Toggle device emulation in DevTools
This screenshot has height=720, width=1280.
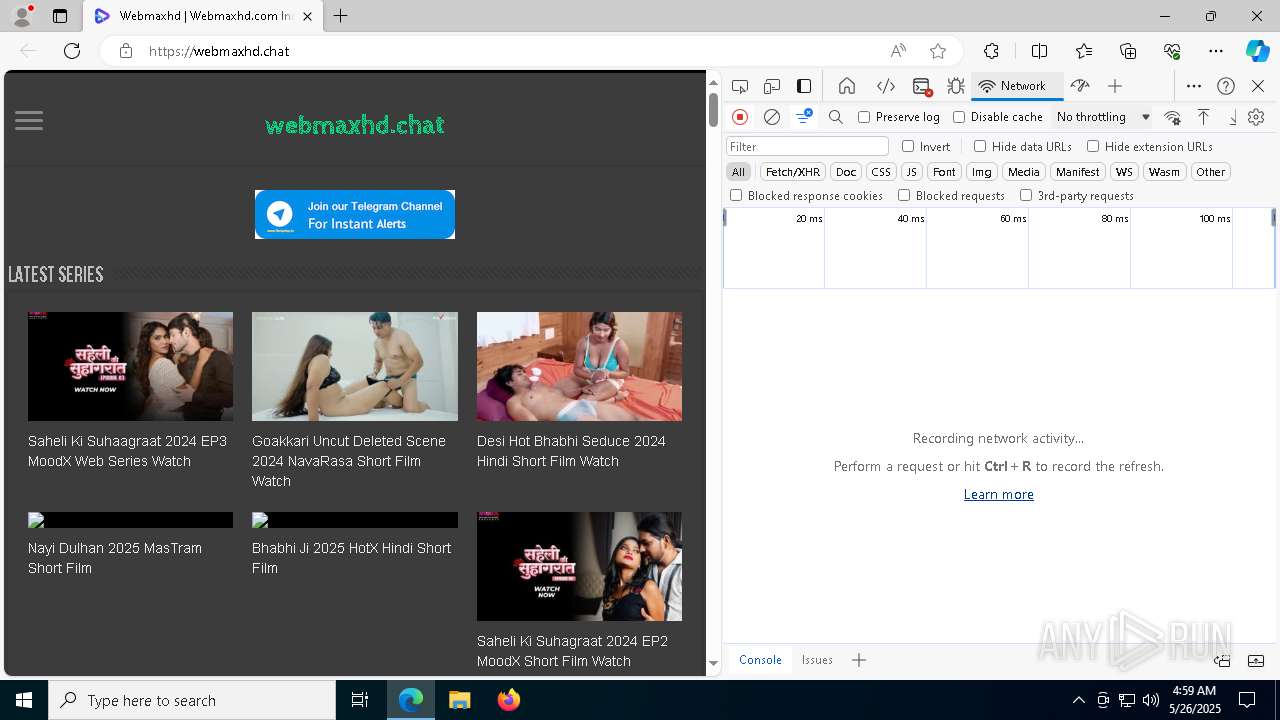pyautogui.click(x=772, y=86)
